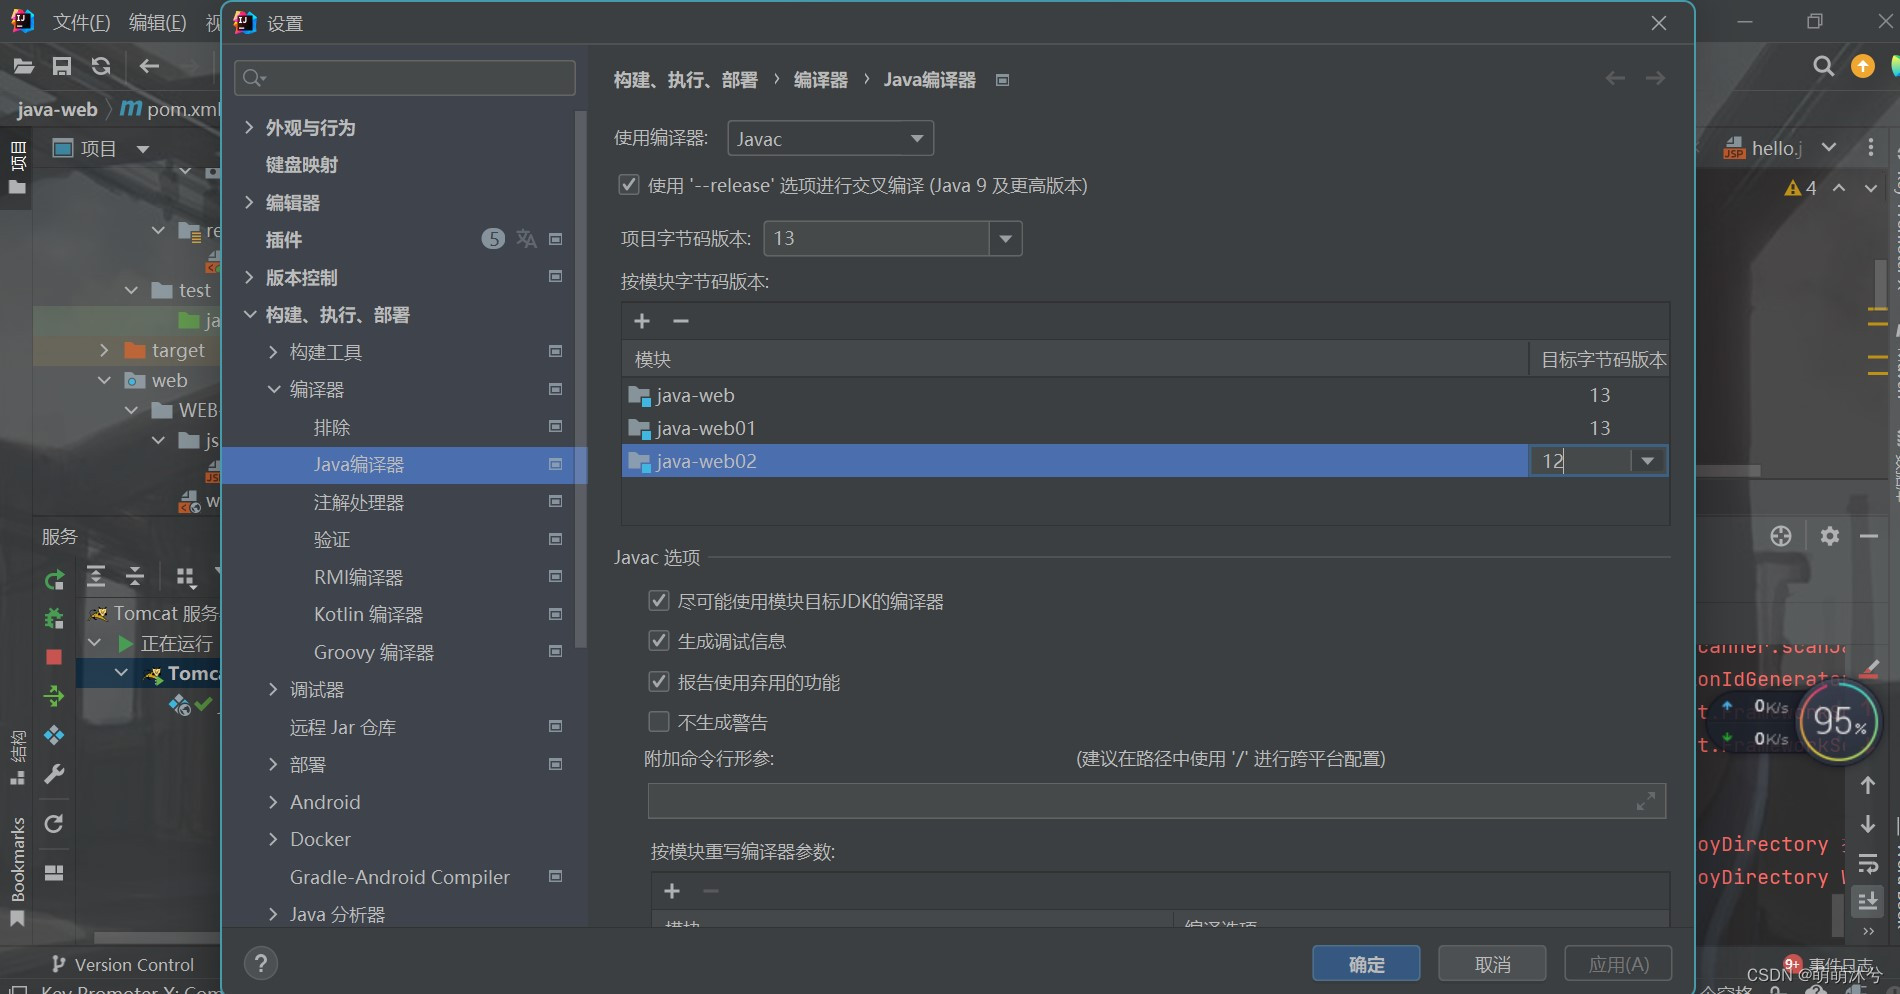Uncheck the '--release' cross-compile option
This screenshot has height=994, width=1900.
[x=629, y=184]
